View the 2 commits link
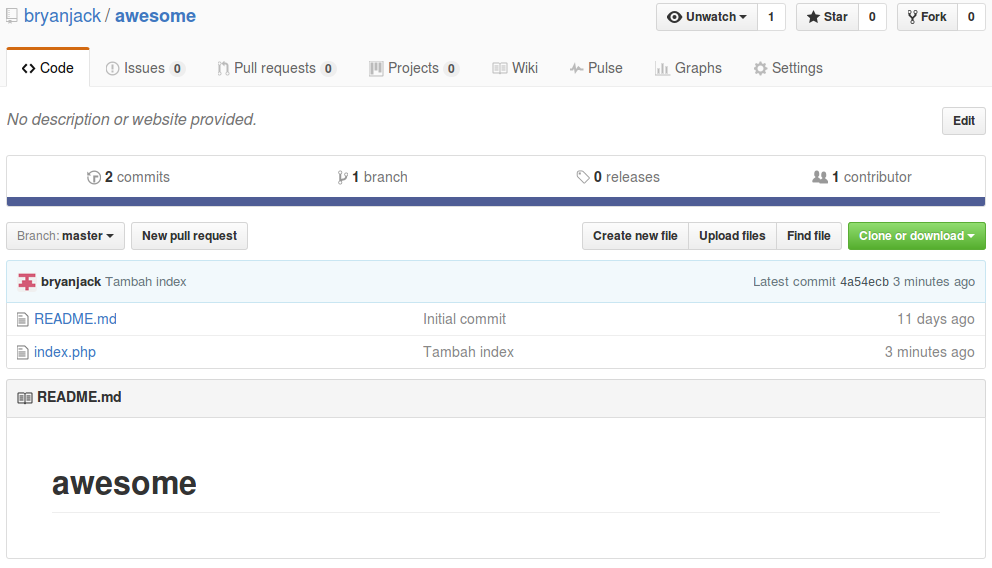The width and height of the screenshot is (992, 568). pyautogui.click(x=128, y=177)
